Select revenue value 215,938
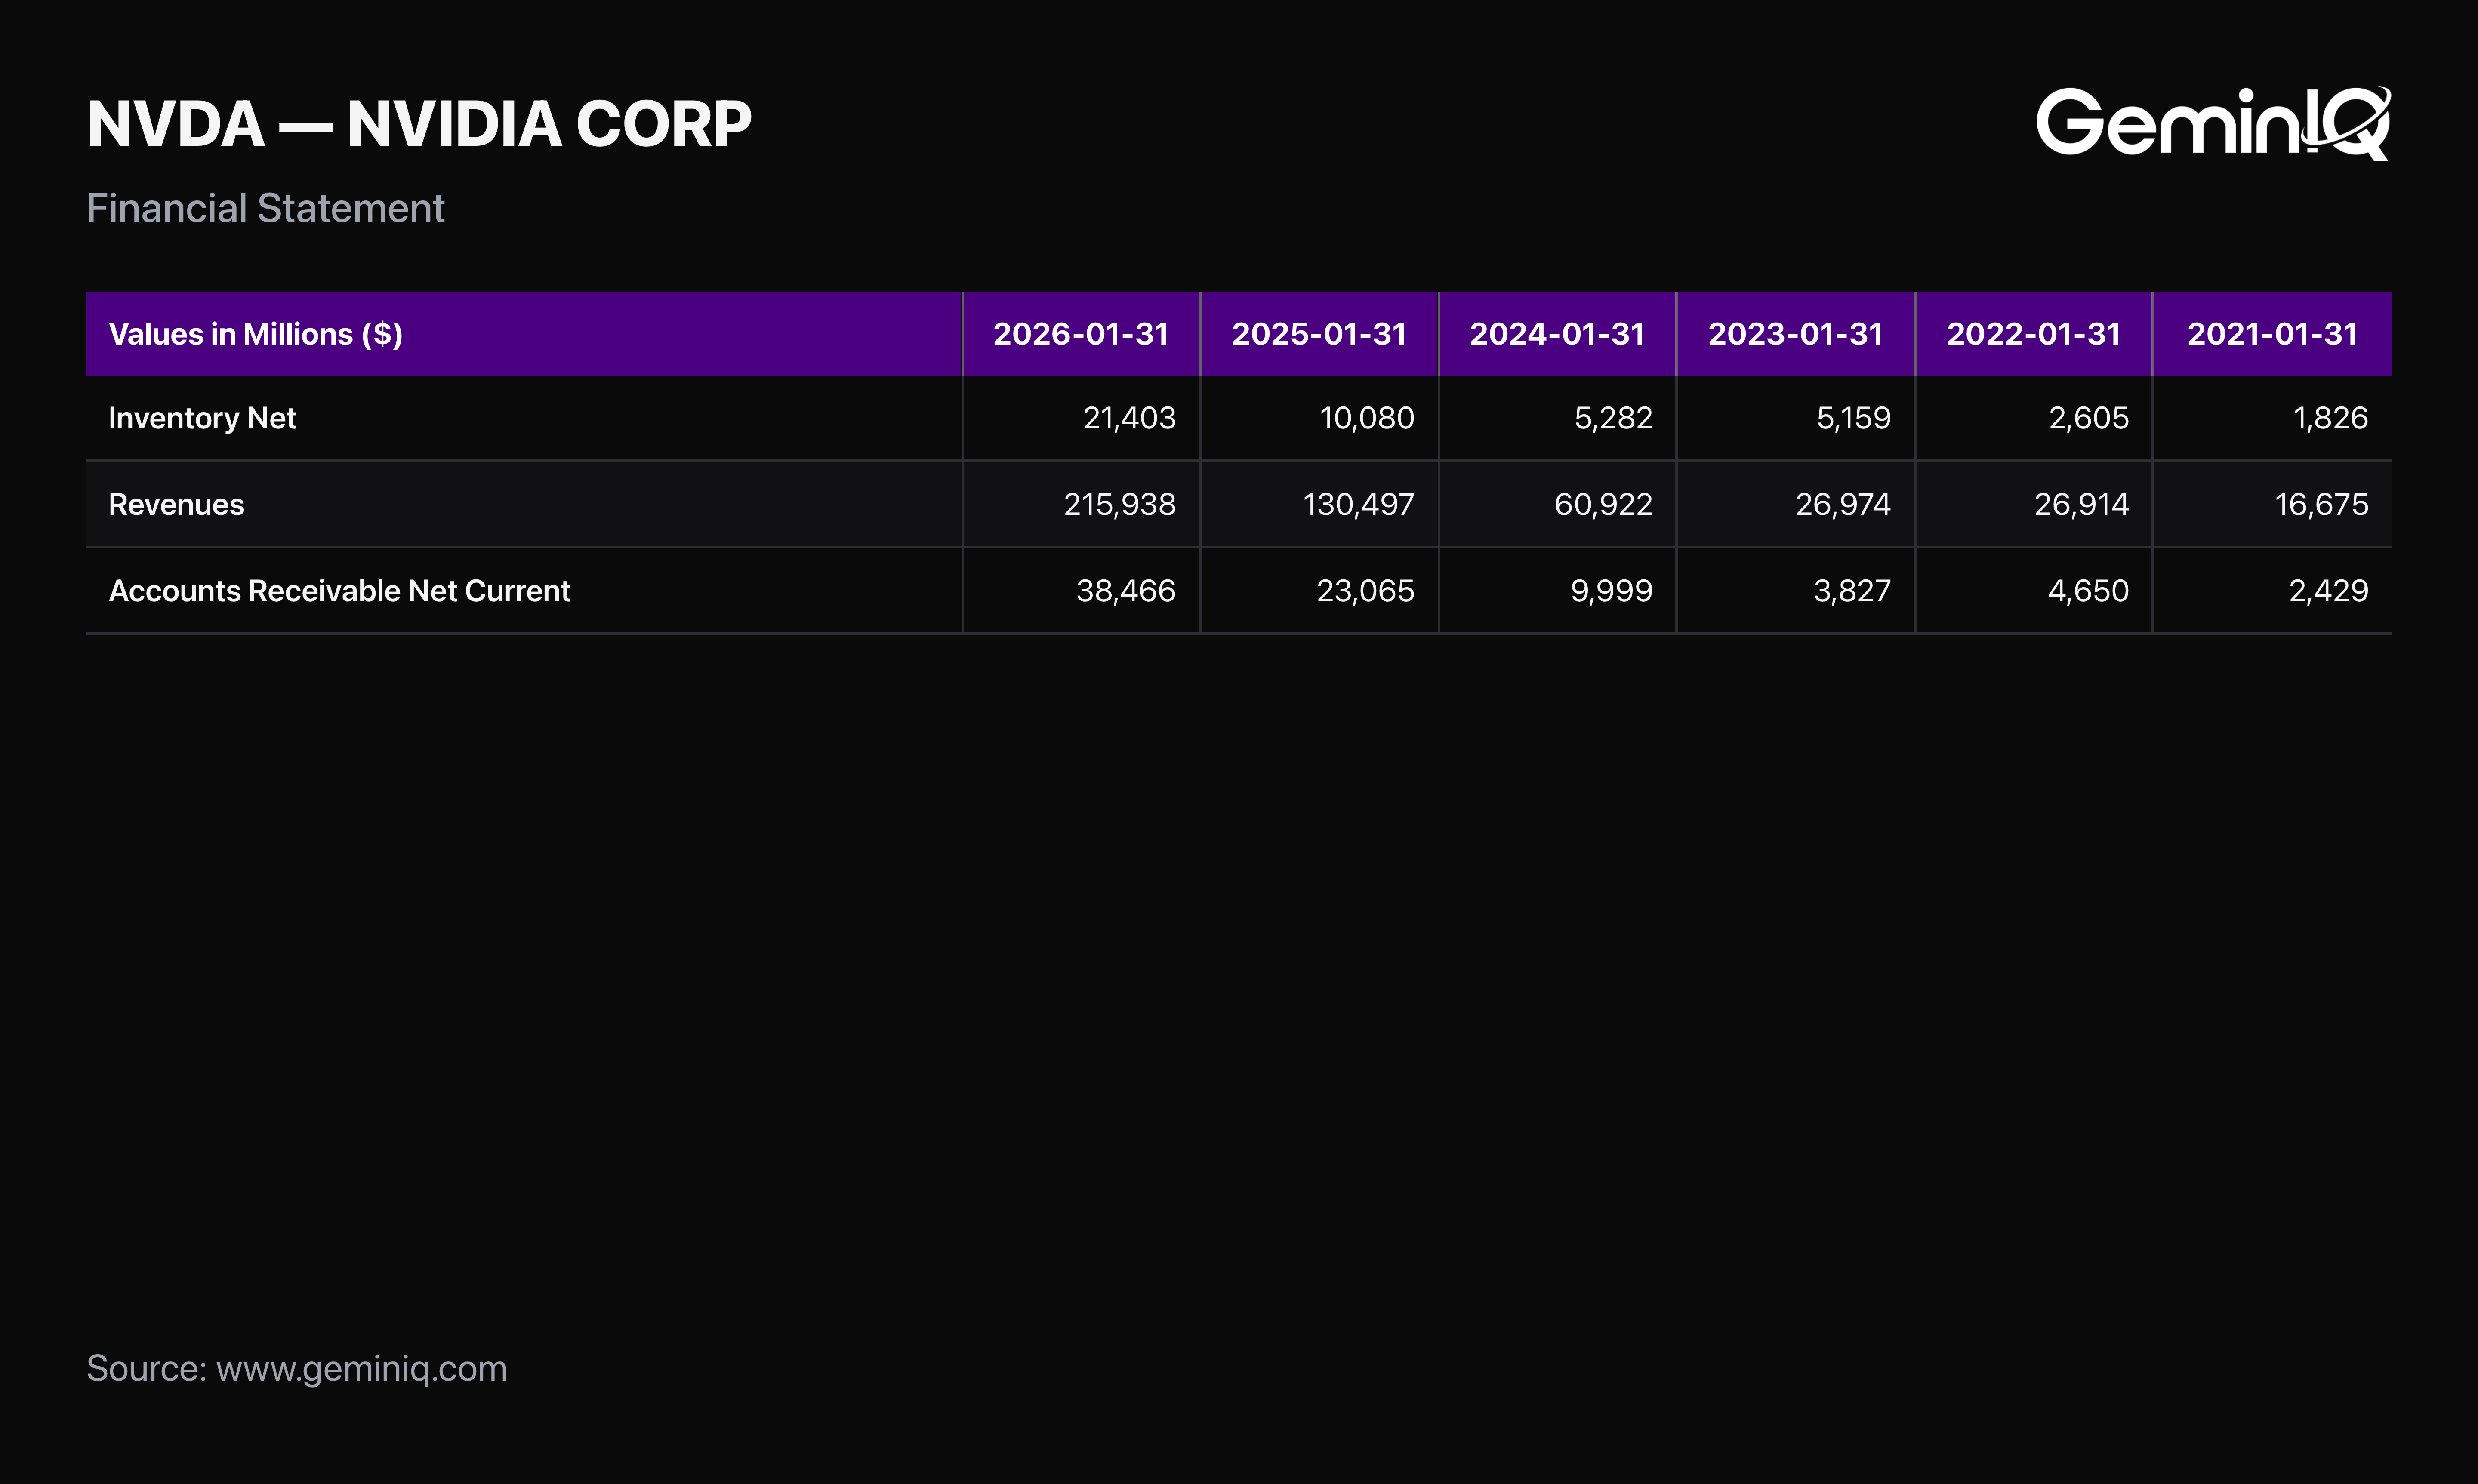The image size is (2478, 1484). coord(1119,504)
